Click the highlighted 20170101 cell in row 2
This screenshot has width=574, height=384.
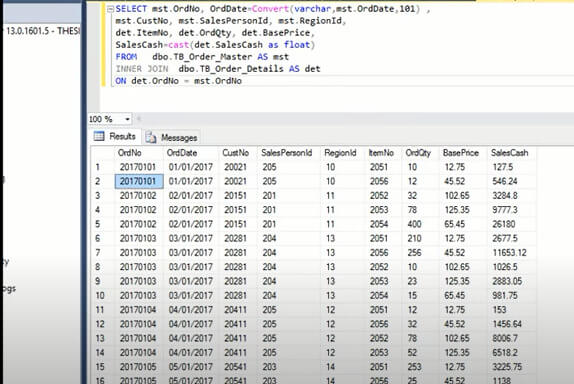tap(139, 182)
